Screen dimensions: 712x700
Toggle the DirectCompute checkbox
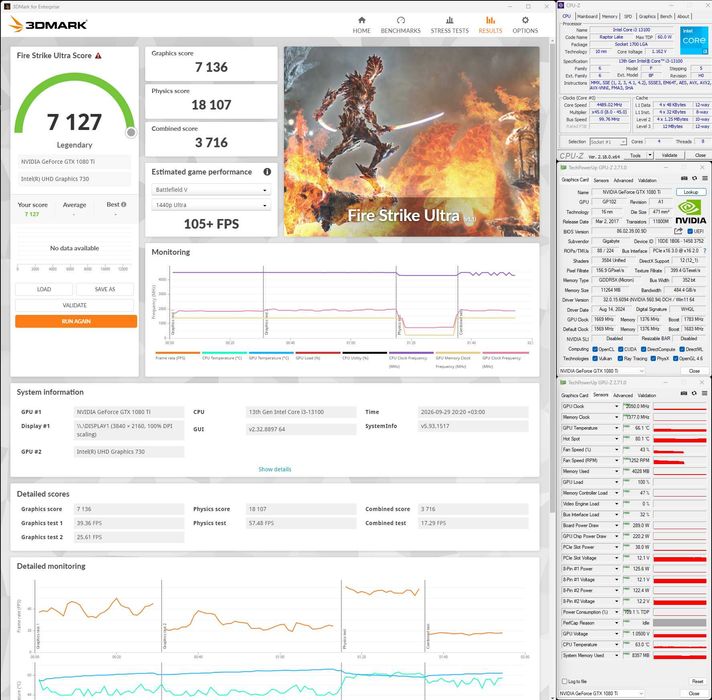tap(643, 349)
